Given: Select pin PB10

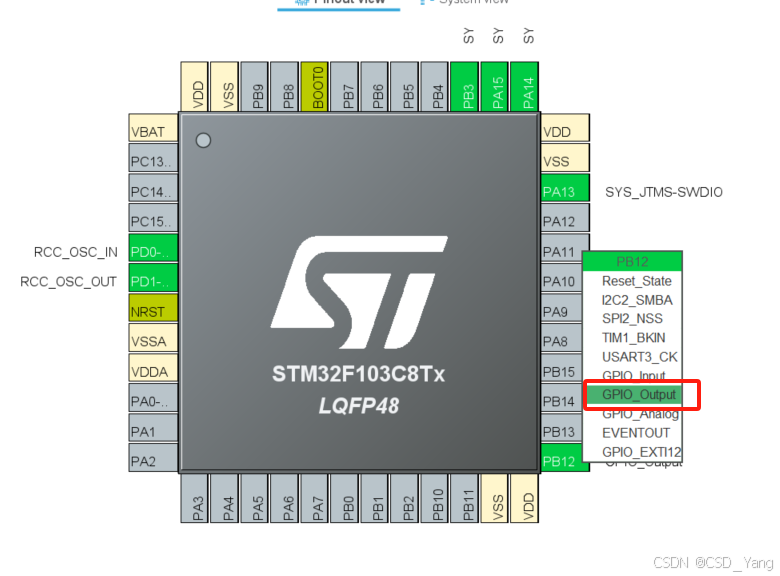Looking at the screenshot, I should click(434, 498).
